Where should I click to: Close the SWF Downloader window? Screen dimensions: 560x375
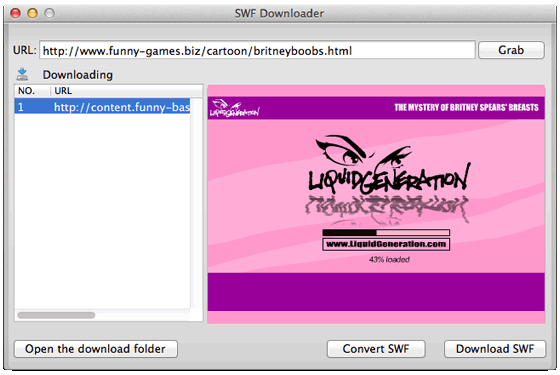tap(15, 13)
